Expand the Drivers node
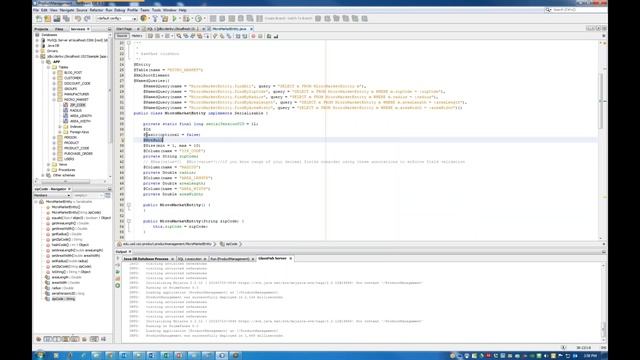 click(37, 51)
